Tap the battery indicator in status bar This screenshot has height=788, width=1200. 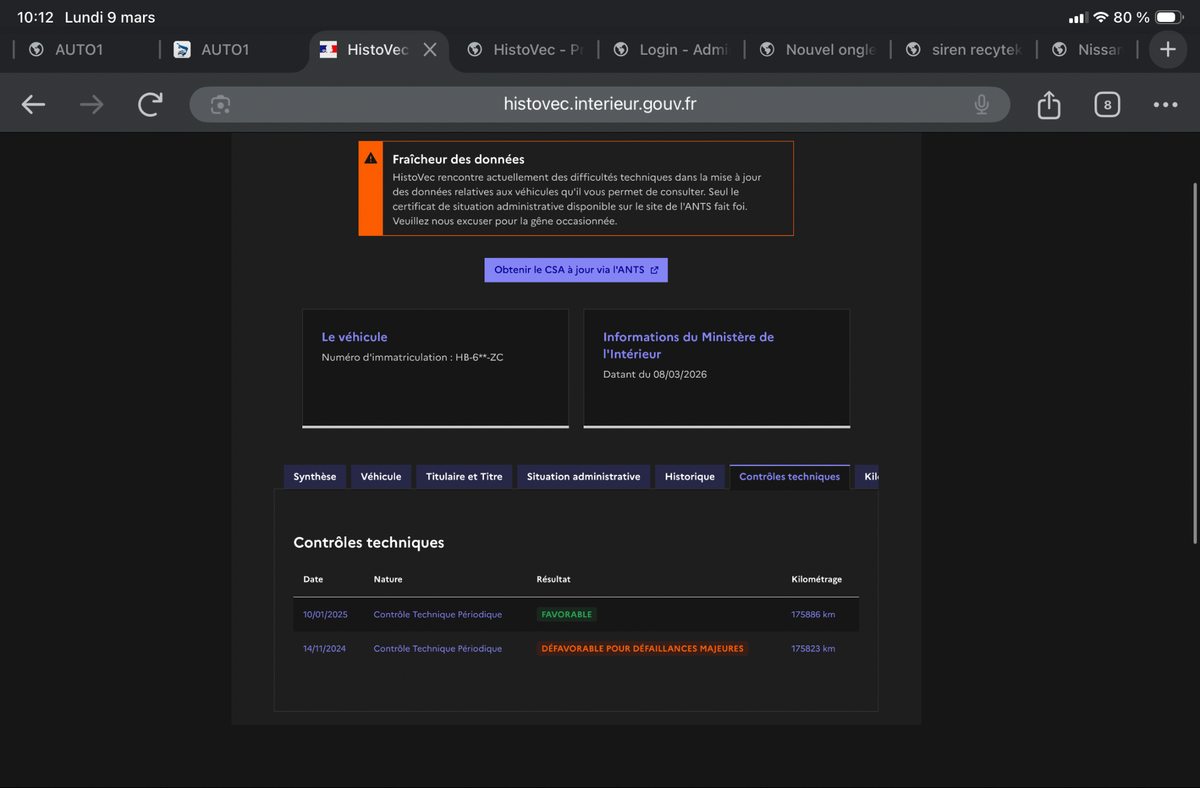1170,17
